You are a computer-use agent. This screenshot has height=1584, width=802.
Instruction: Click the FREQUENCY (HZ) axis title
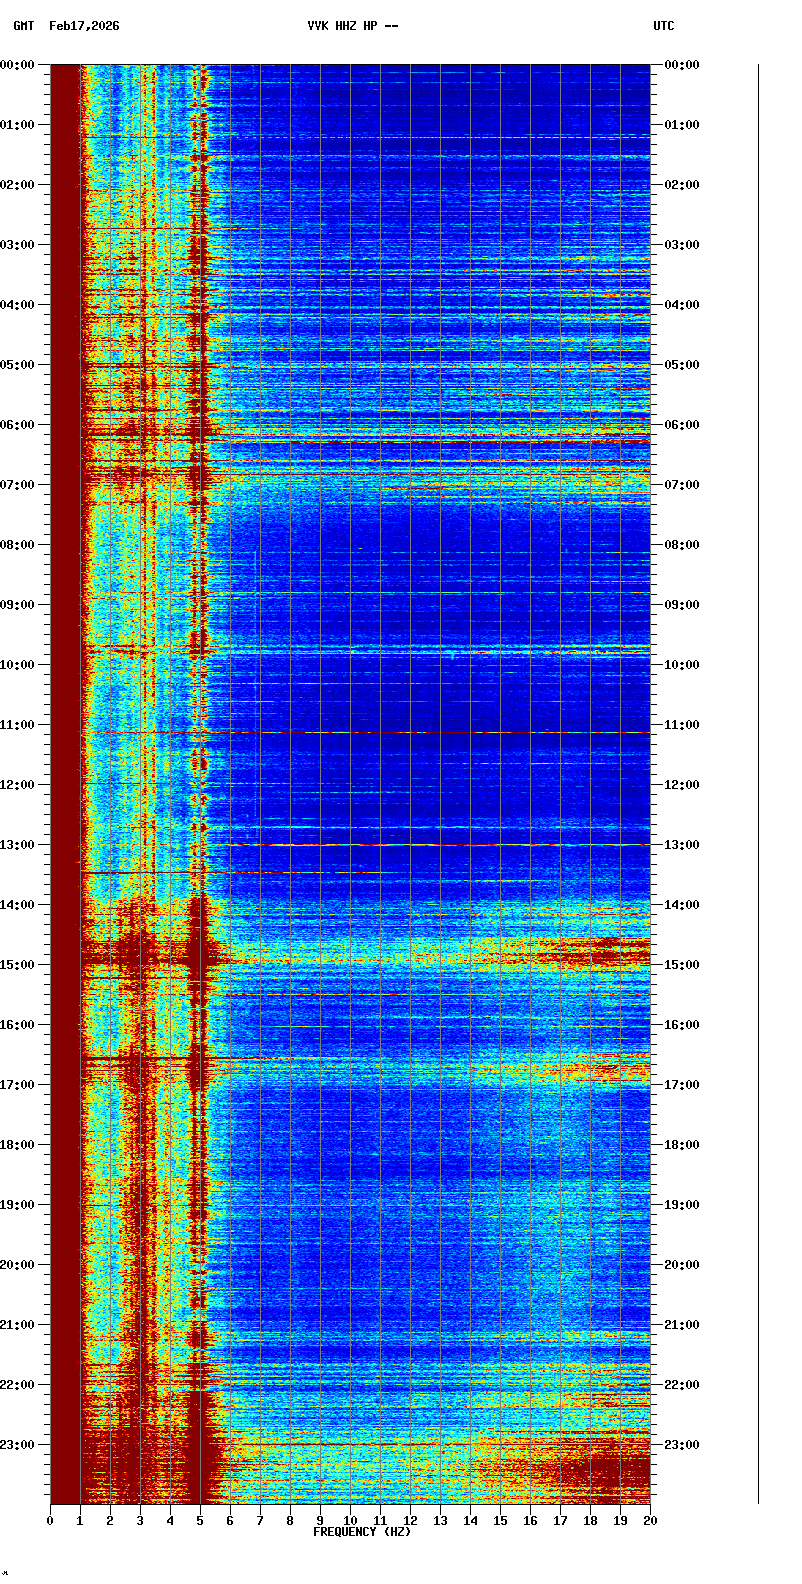click(362, 1532)
